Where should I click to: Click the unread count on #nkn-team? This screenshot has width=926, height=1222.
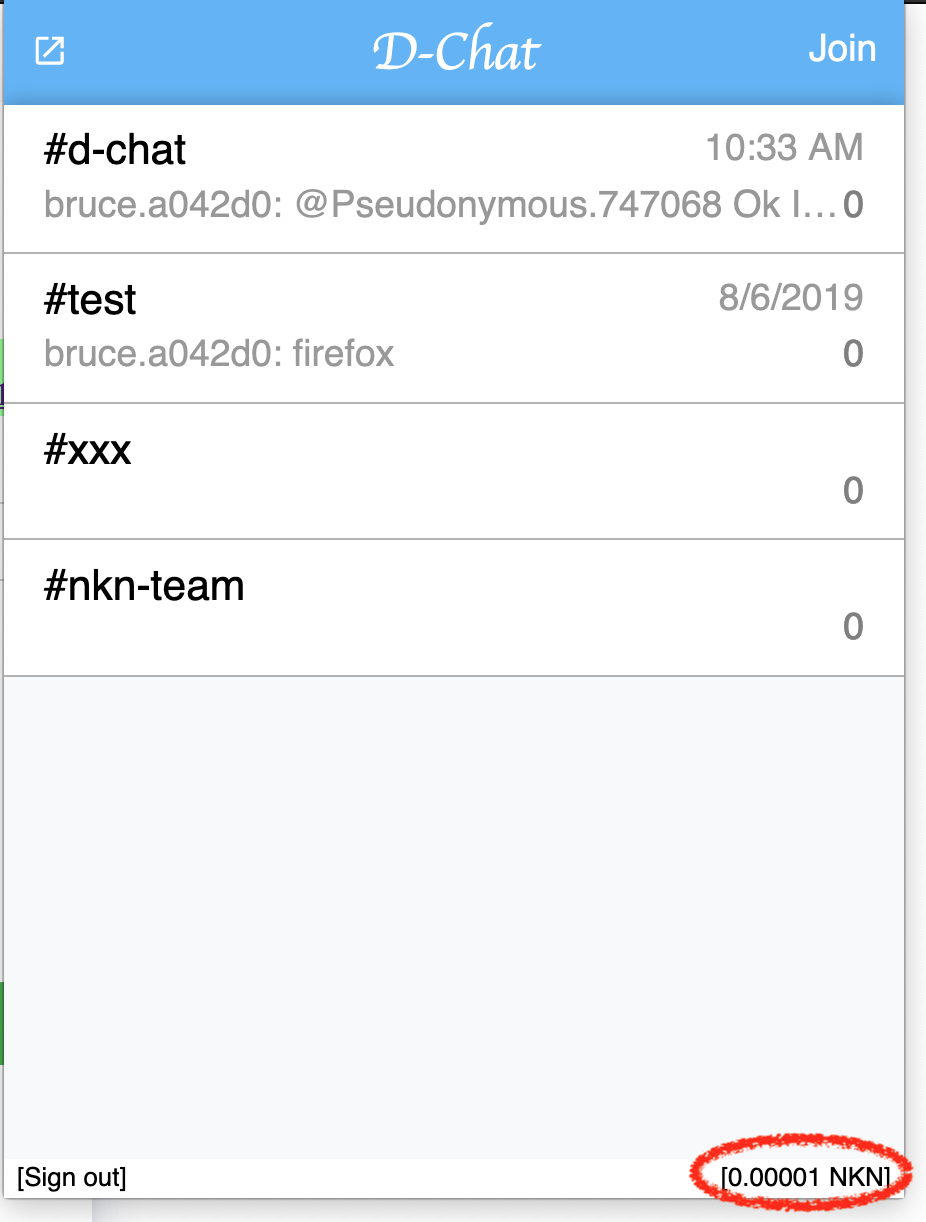(x=852, y=626)
